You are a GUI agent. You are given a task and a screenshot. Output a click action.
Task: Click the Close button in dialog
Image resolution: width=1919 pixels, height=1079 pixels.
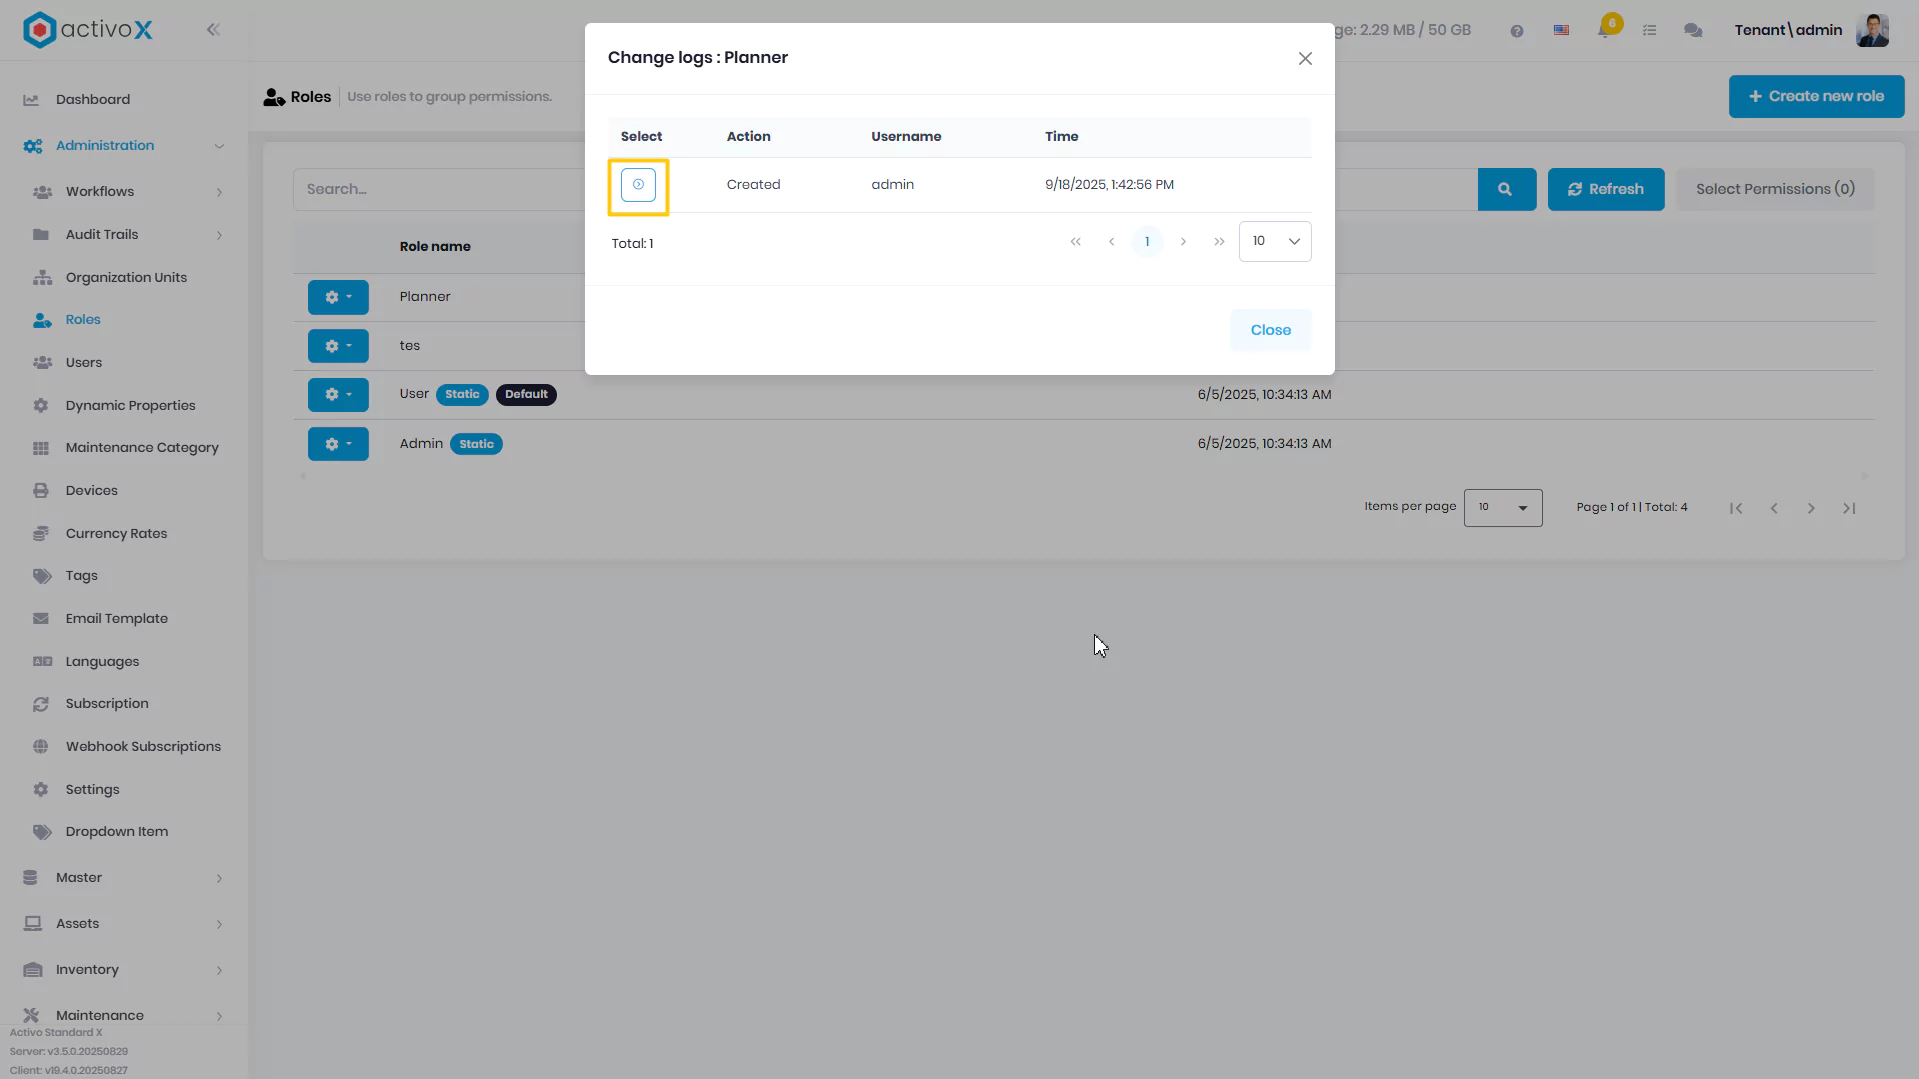point(1270,330)
